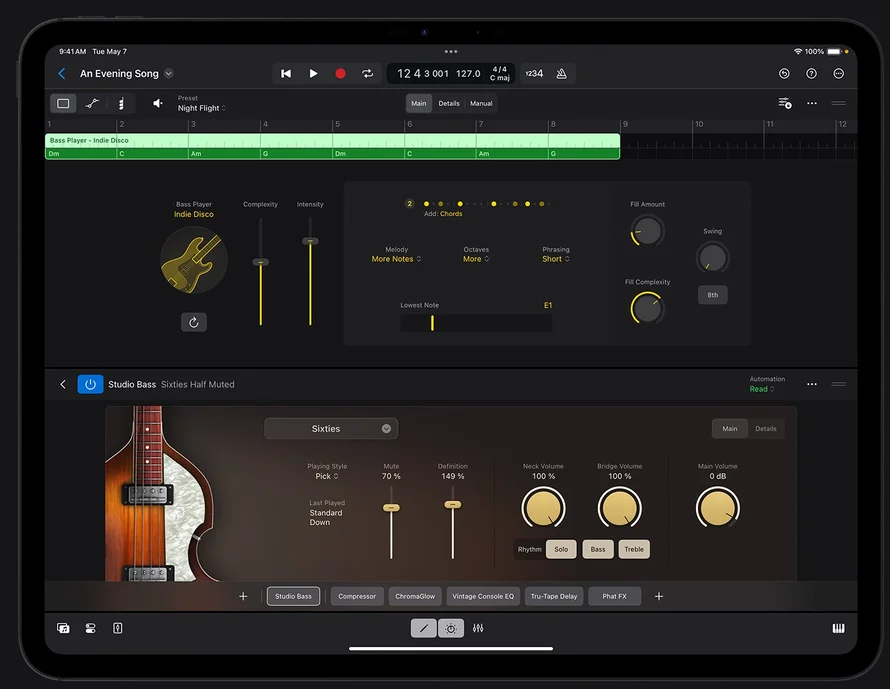Select the Vintage Console EQ plug-in
The width and height of the screenshot is (890, 689).
point(483,596)
